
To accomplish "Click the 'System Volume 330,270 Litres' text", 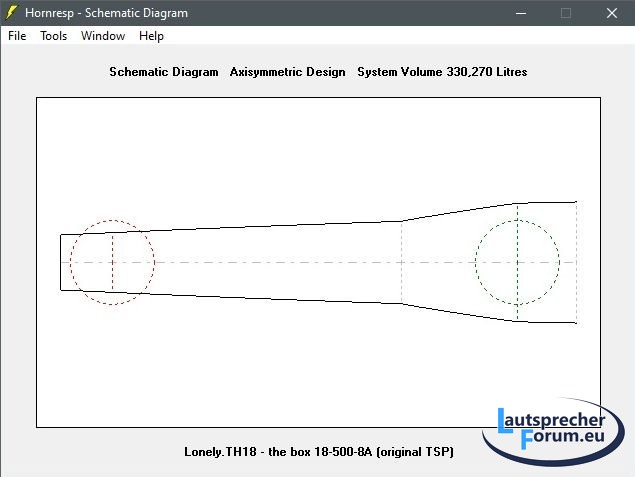I will click(x=442, y=72).
